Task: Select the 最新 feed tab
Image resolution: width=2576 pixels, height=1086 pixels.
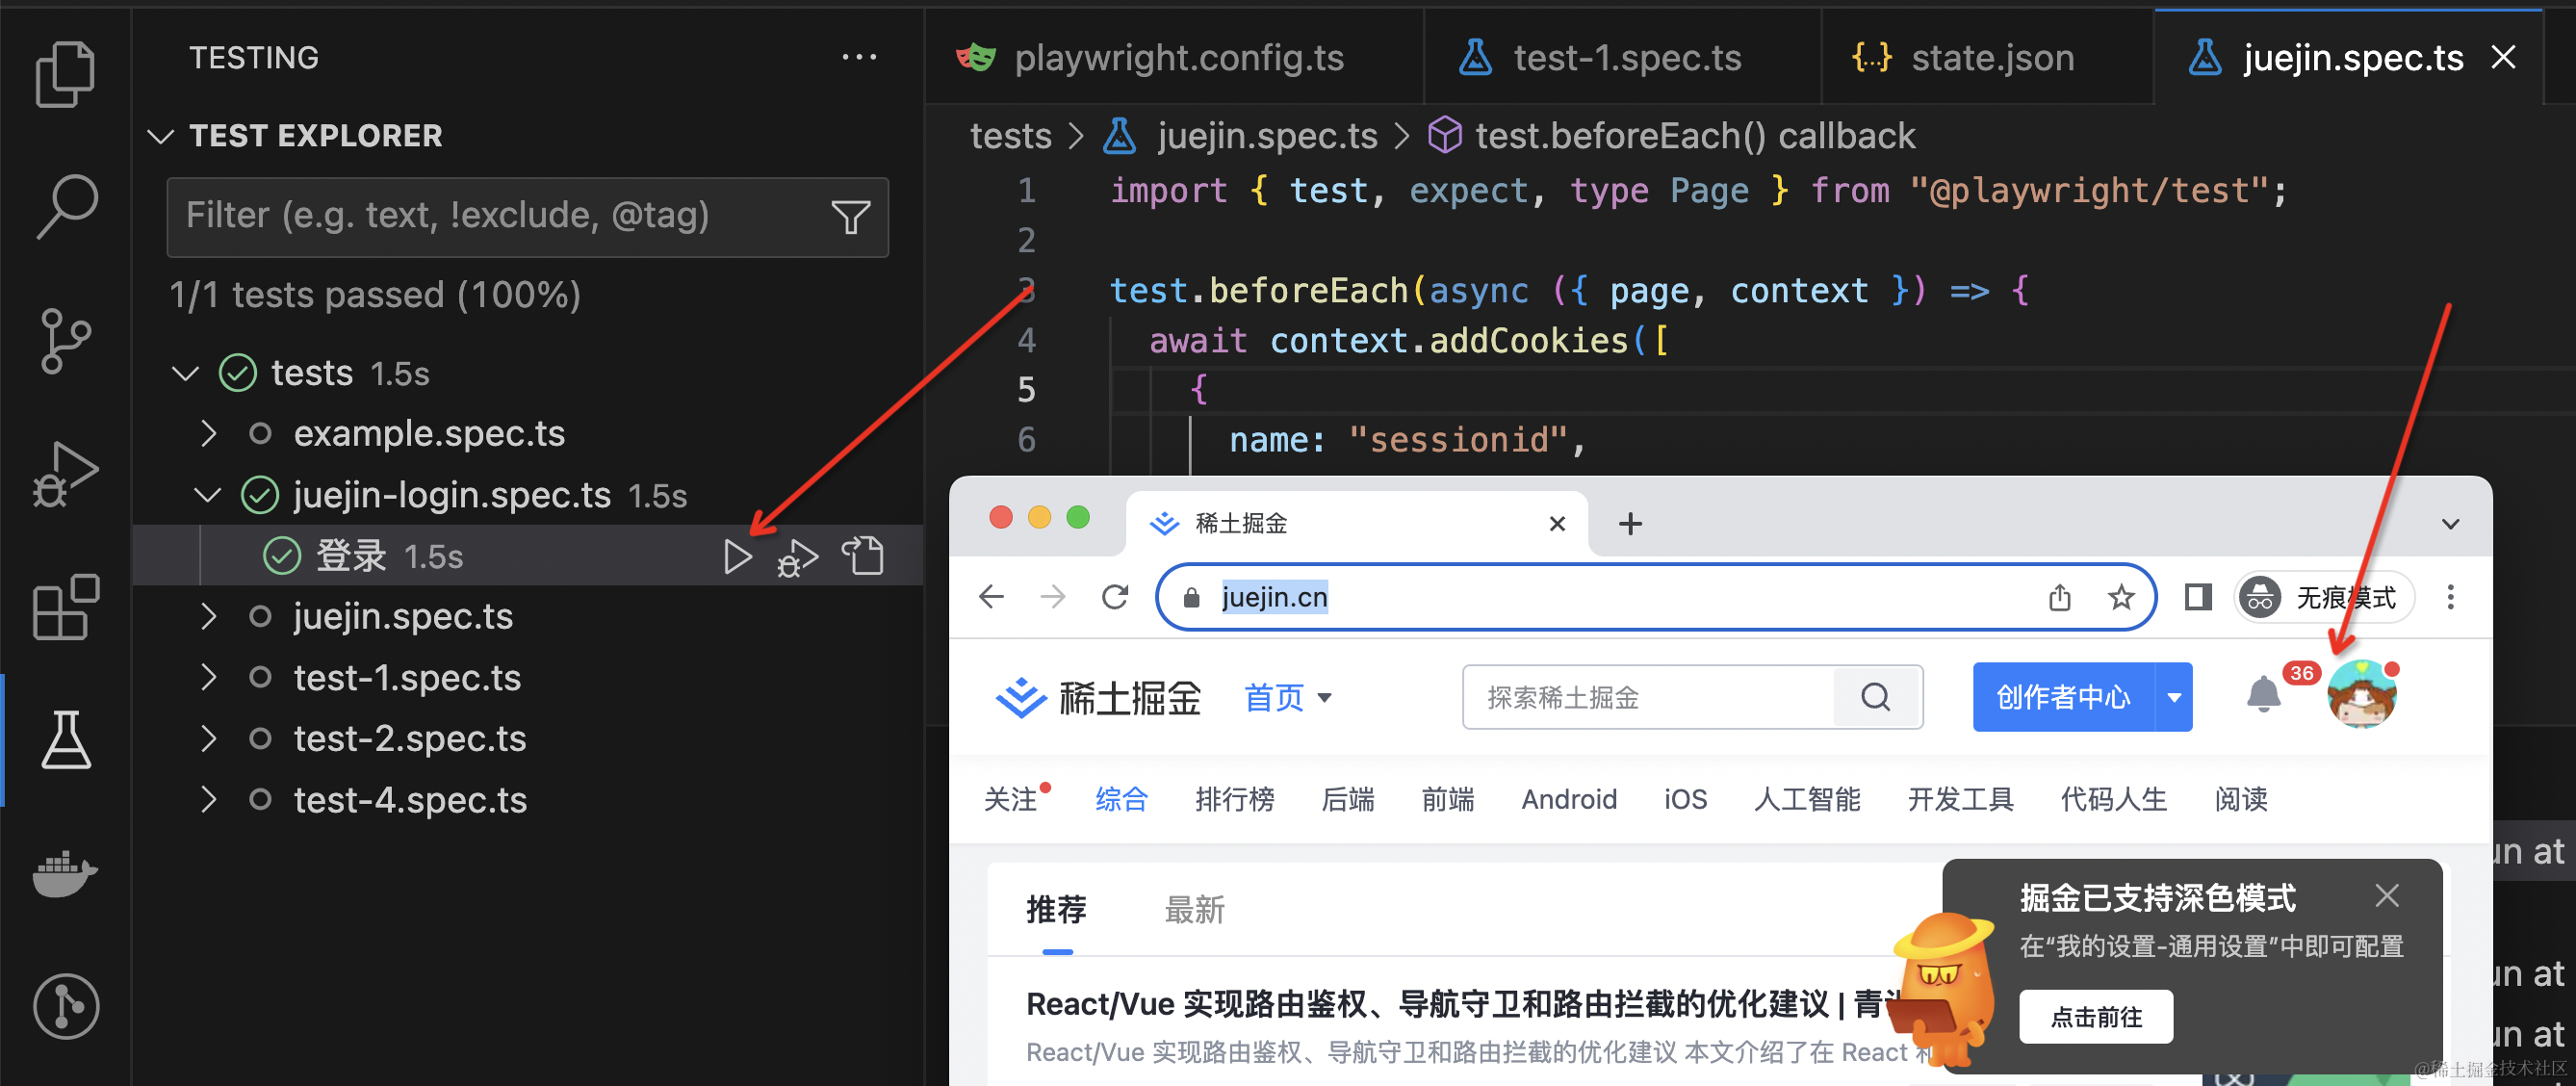Action: point(1194,910)
